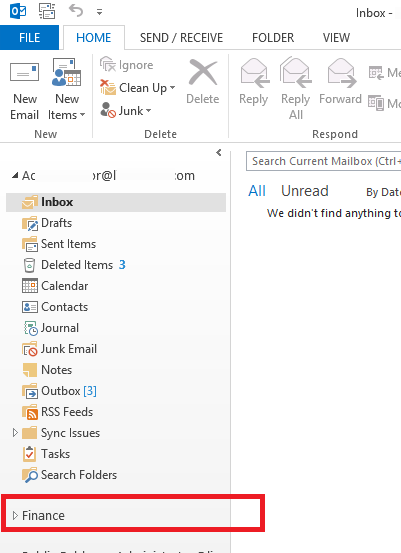
Task: Select the All messages filter
Action: pyautogui.click(x=257, y=191)
